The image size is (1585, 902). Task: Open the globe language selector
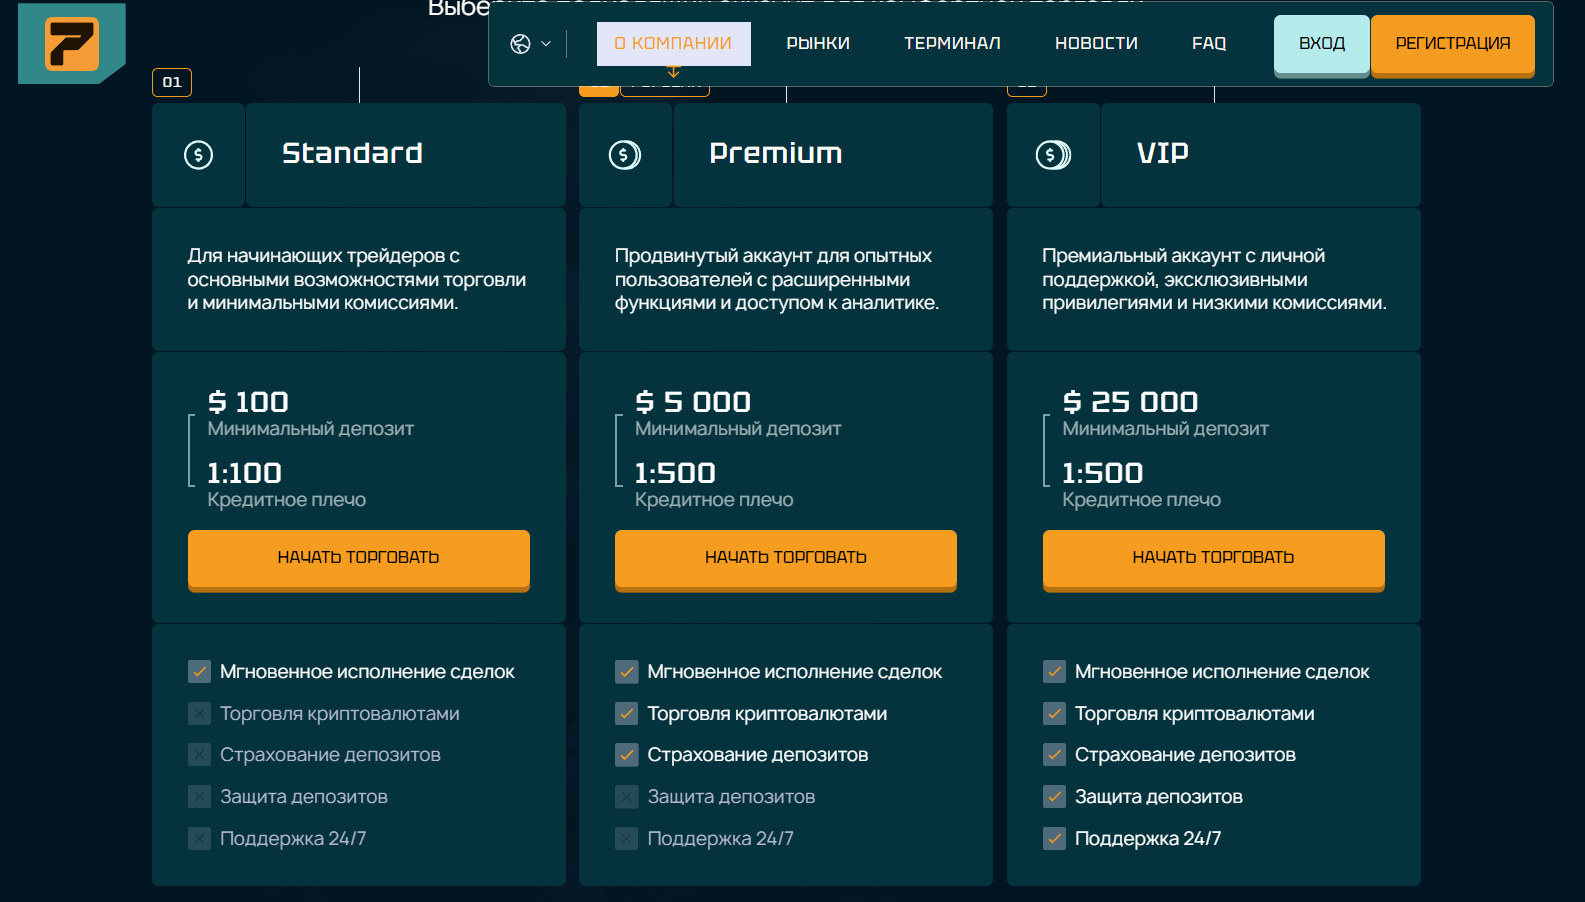(520, 44)
